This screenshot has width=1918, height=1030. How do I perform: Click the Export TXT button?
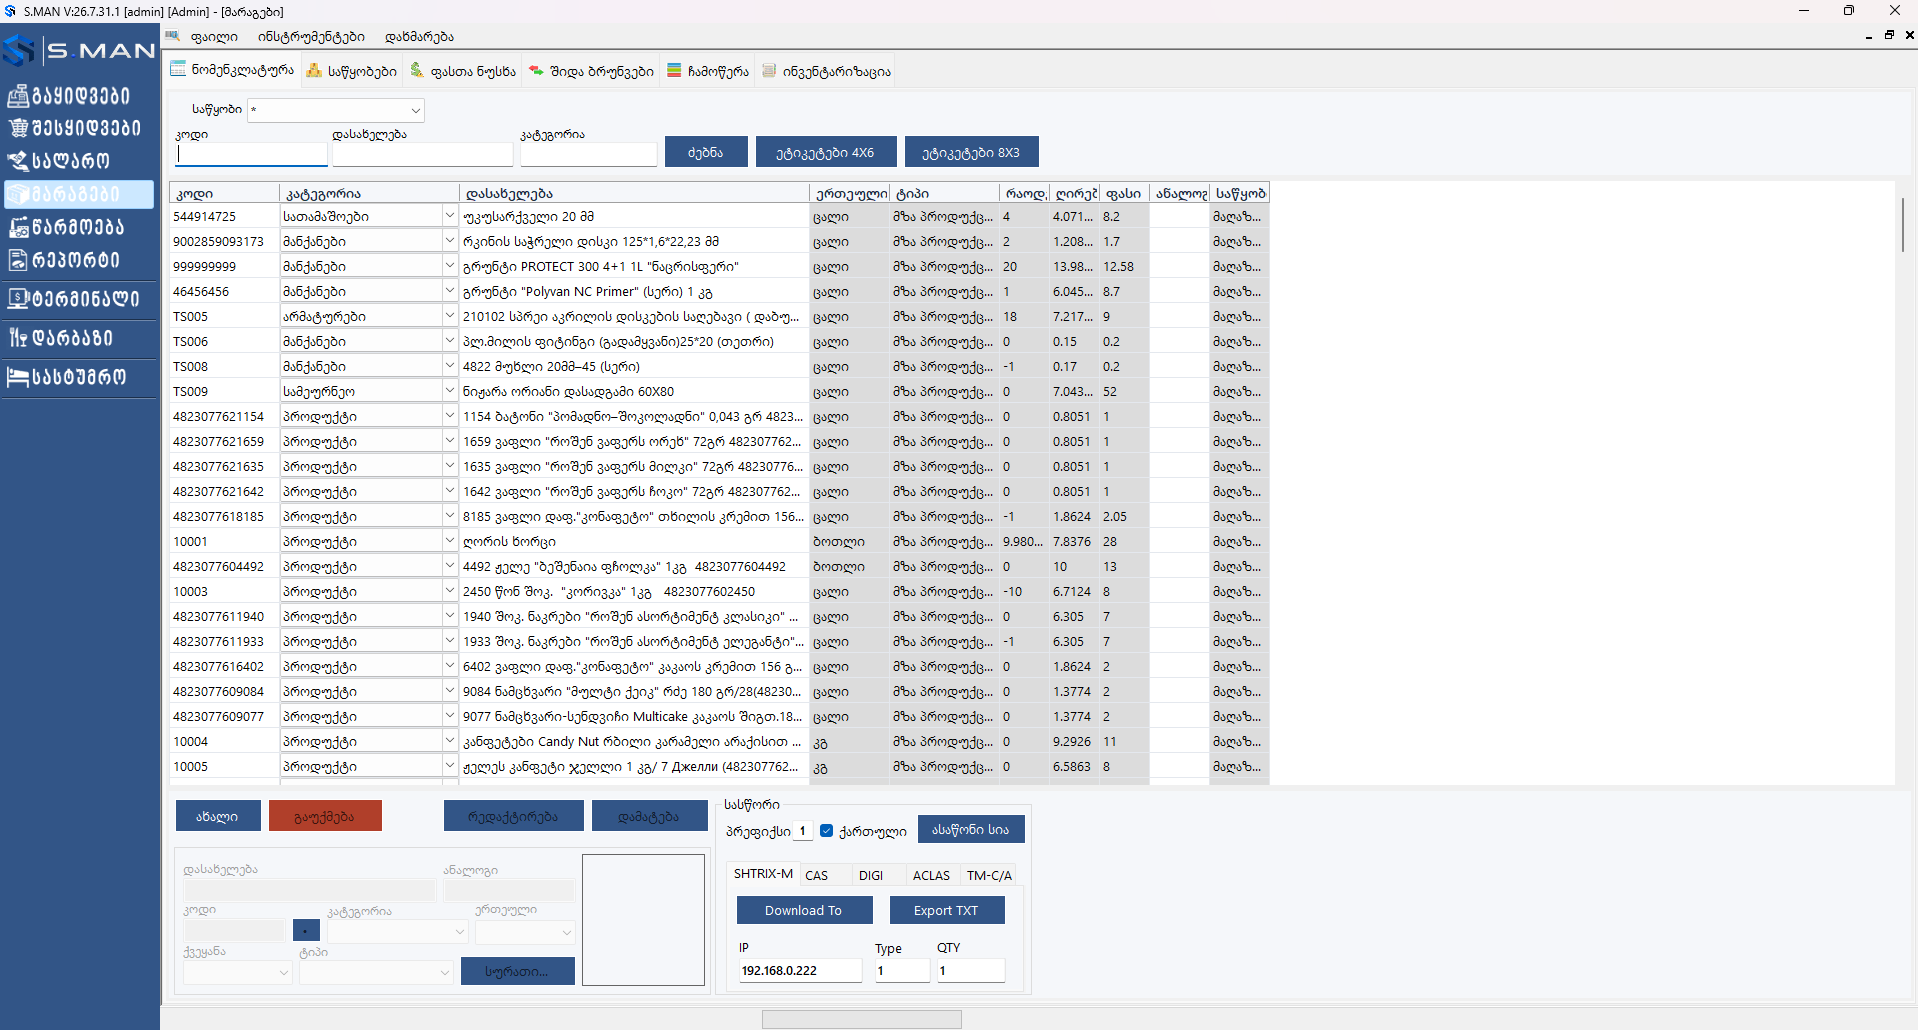[946, 910]
